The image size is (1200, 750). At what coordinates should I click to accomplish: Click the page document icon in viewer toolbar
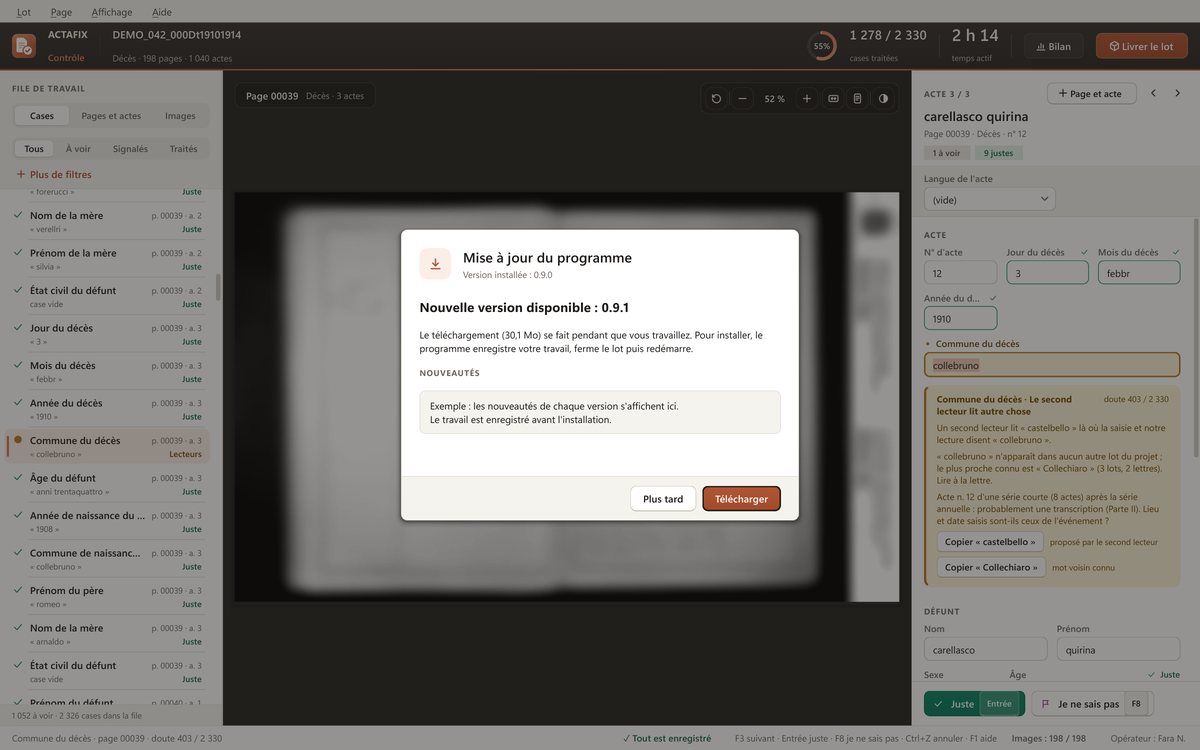click(x=857, y=99)
